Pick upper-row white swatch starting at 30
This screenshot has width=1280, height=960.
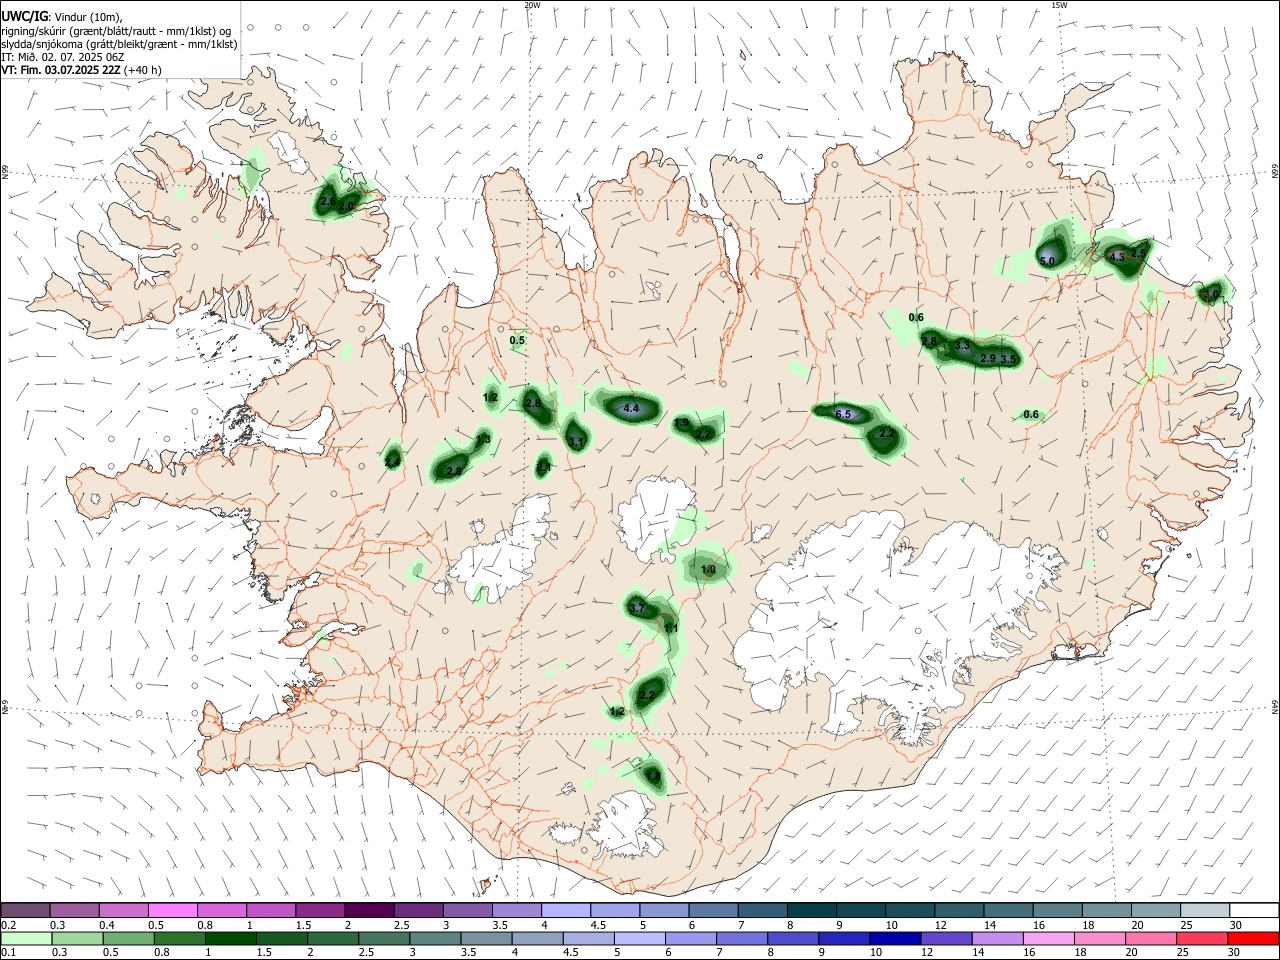[1254, 910]
